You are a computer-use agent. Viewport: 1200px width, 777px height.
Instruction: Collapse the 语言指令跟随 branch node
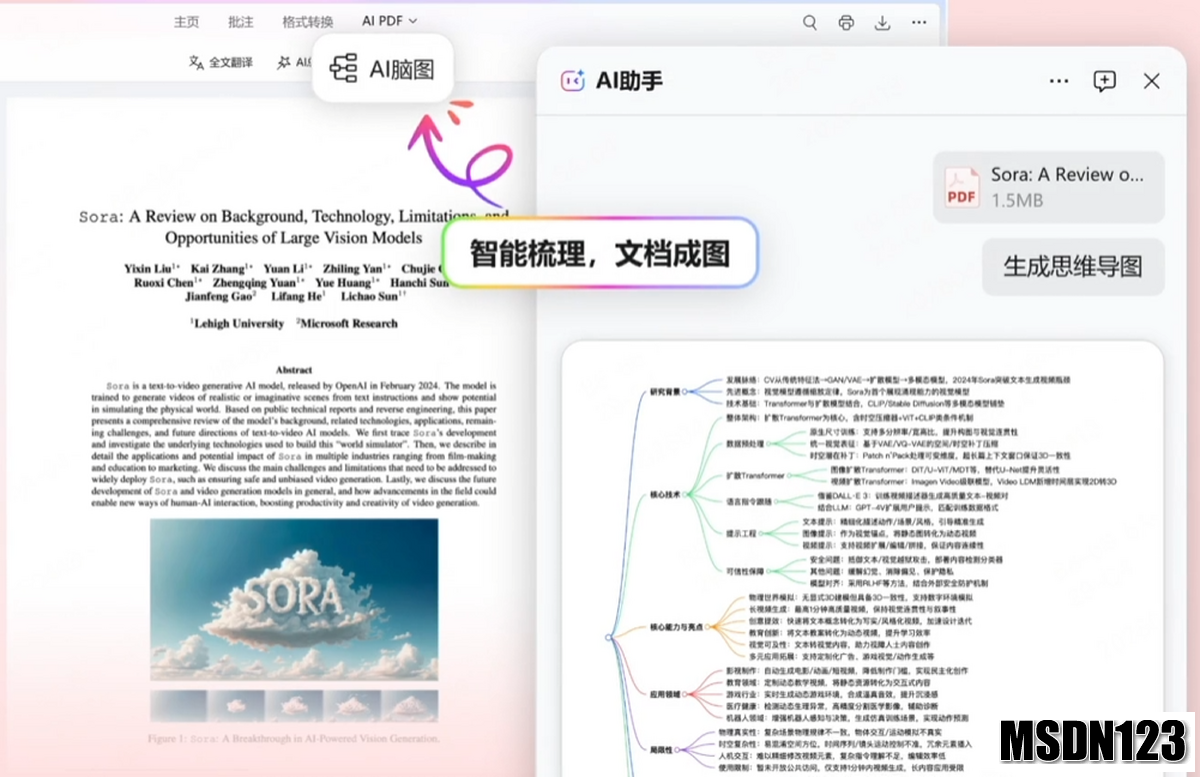point(777,501)
